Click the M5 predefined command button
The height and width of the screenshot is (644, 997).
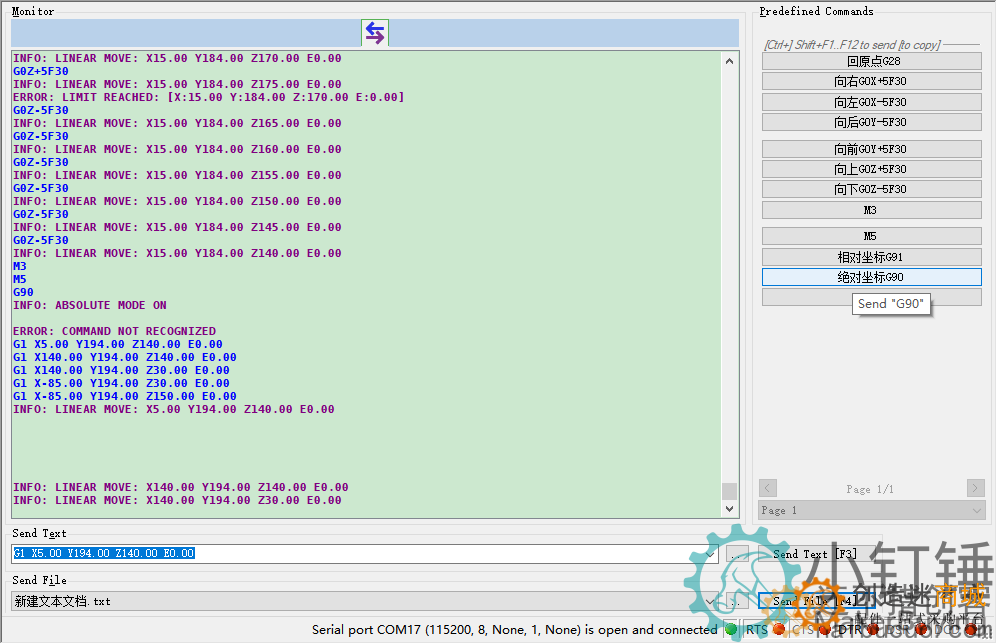[872, 236]
